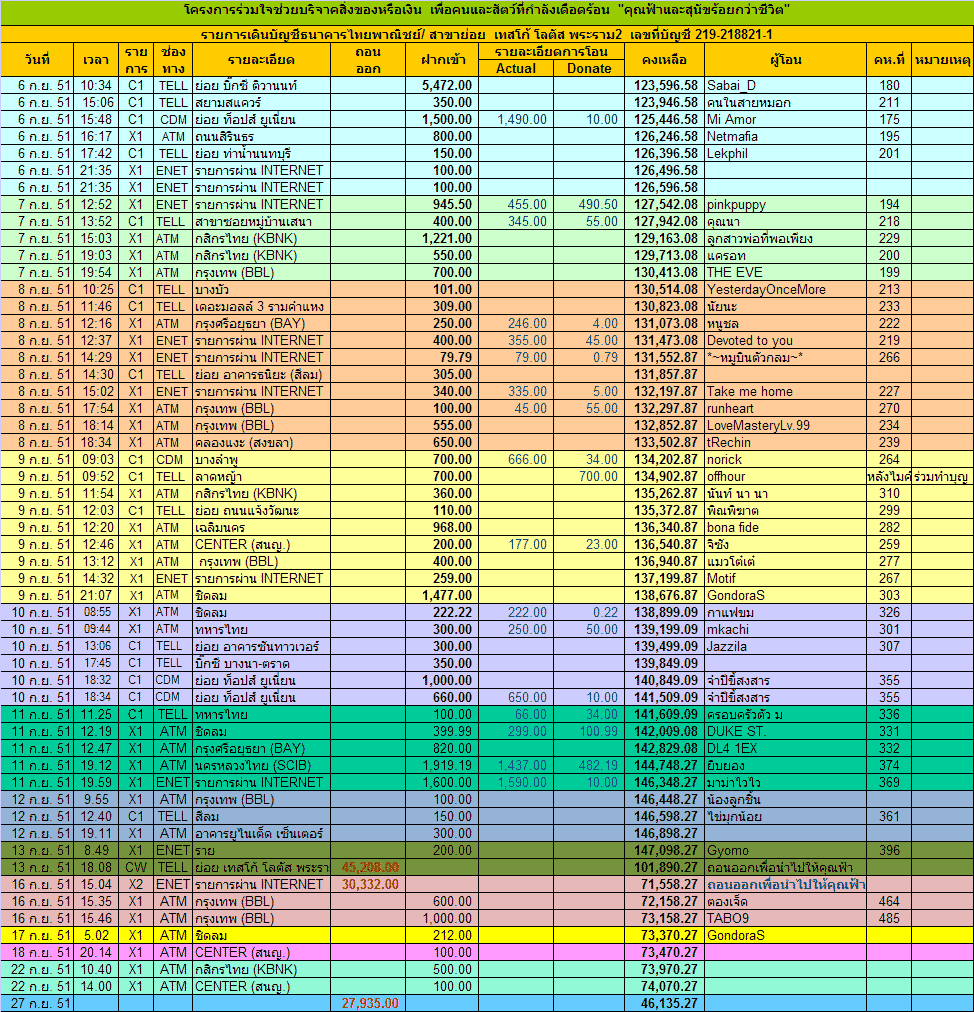Click the reference number 485

pos(889,918)
